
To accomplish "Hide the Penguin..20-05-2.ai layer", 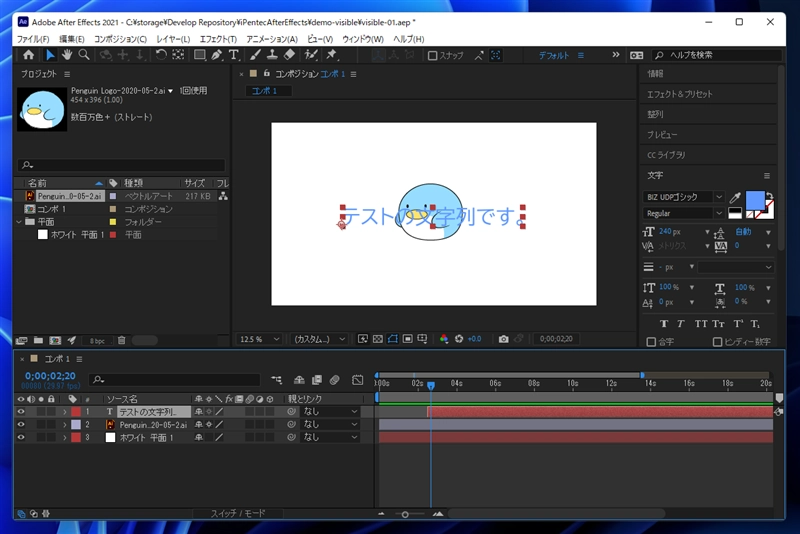I will [21, 424].
